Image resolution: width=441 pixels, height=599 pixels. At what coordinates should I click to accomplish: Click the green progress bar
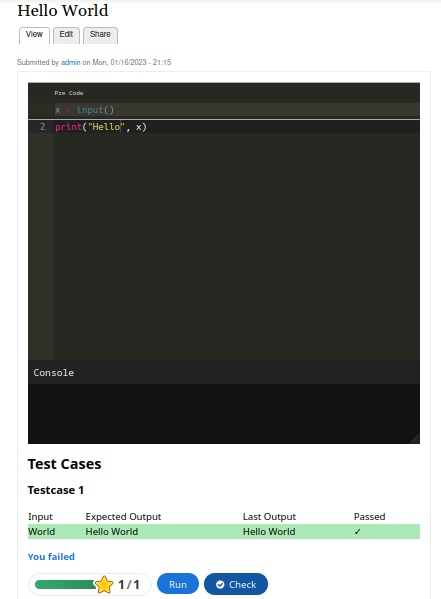[65, 584]
